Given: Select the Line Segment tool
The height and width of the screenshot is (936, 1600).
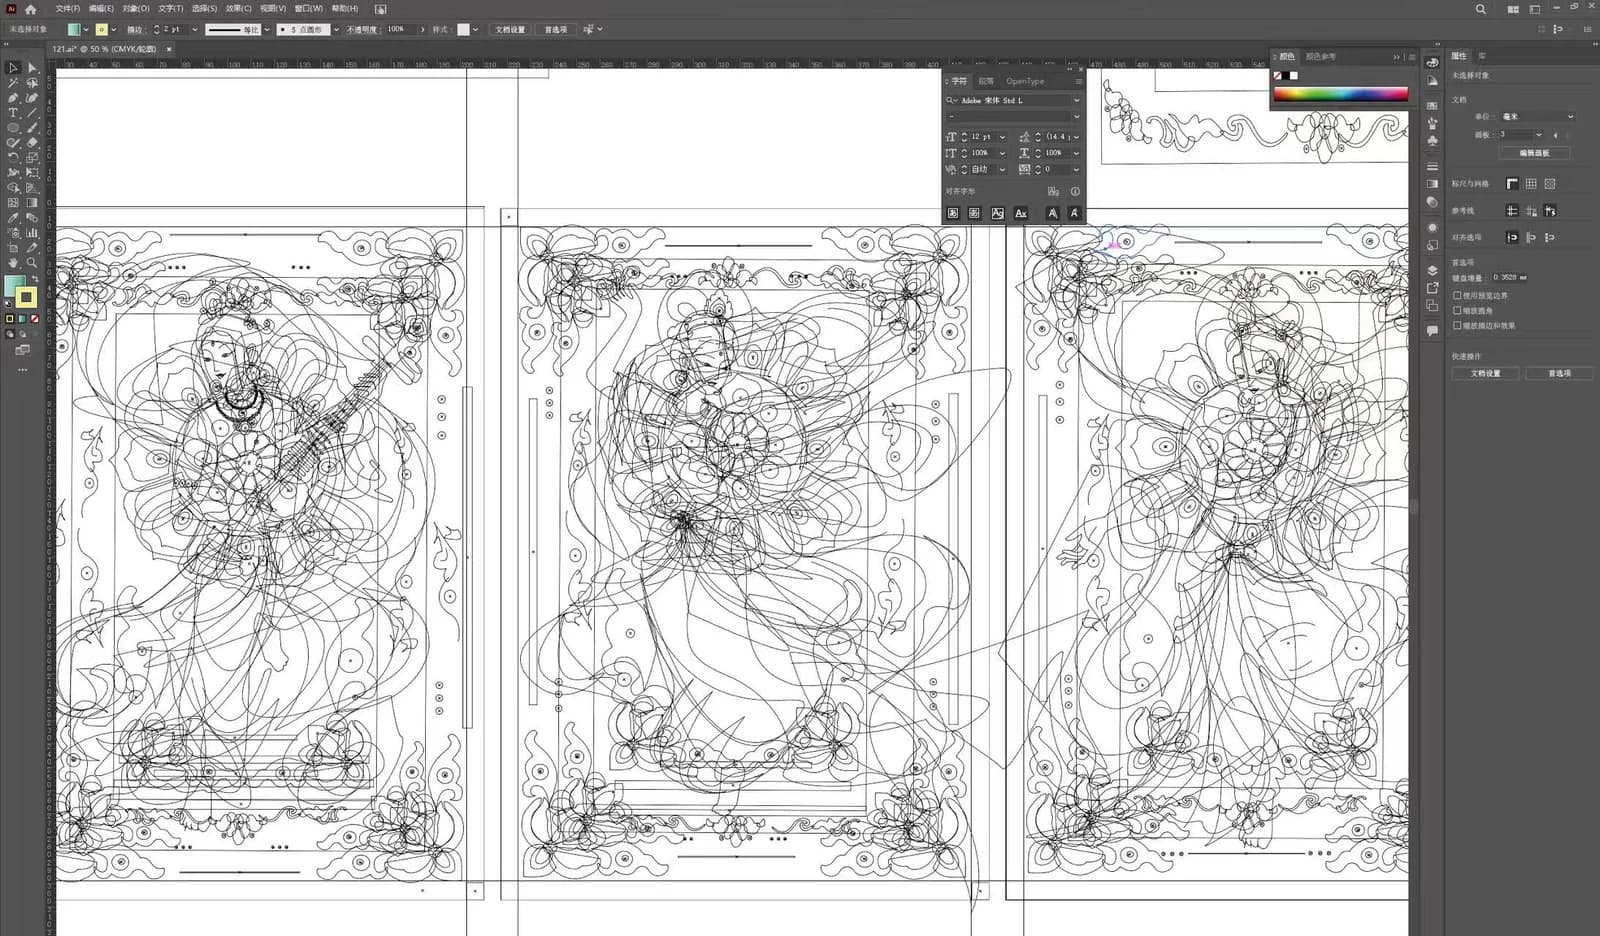Looking at the screenshot, I should (x=32, y=113).
